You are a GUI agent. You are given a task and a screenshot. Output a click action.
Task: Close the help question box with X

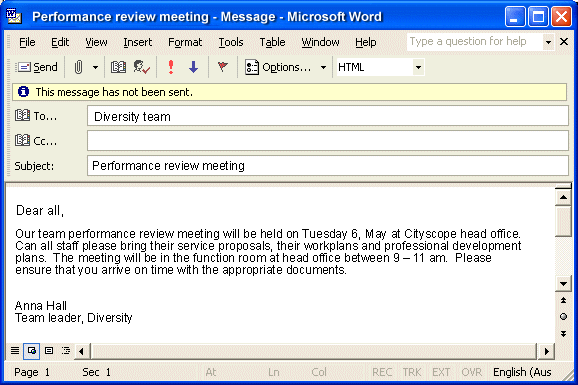(564, 42)
